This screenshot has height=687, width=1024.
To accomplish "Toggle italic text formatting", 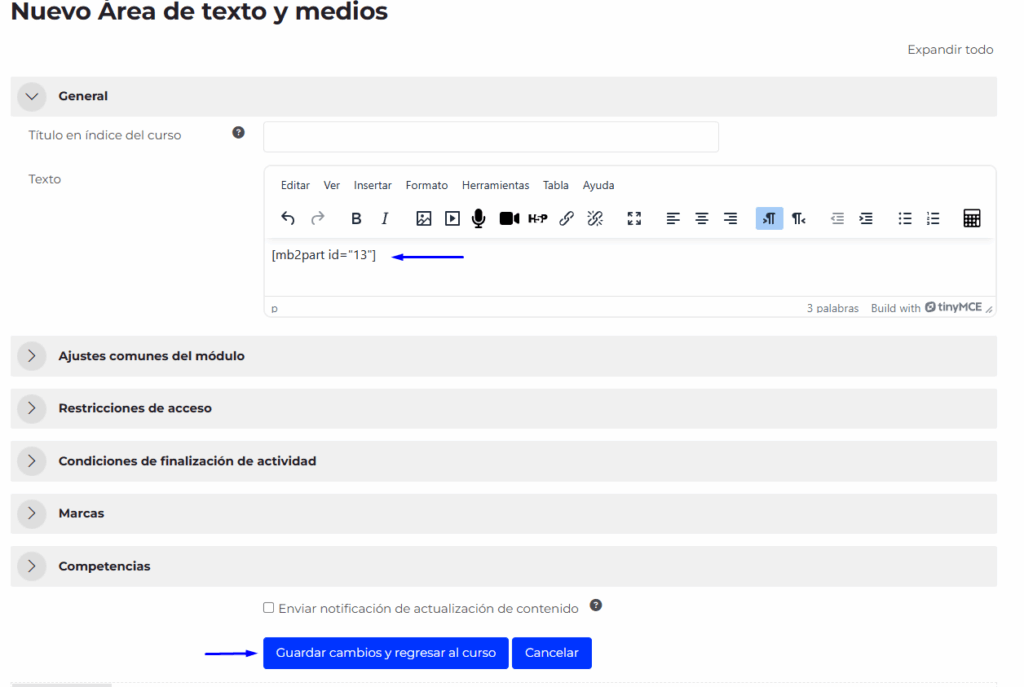I will click(x=384, y=218).
